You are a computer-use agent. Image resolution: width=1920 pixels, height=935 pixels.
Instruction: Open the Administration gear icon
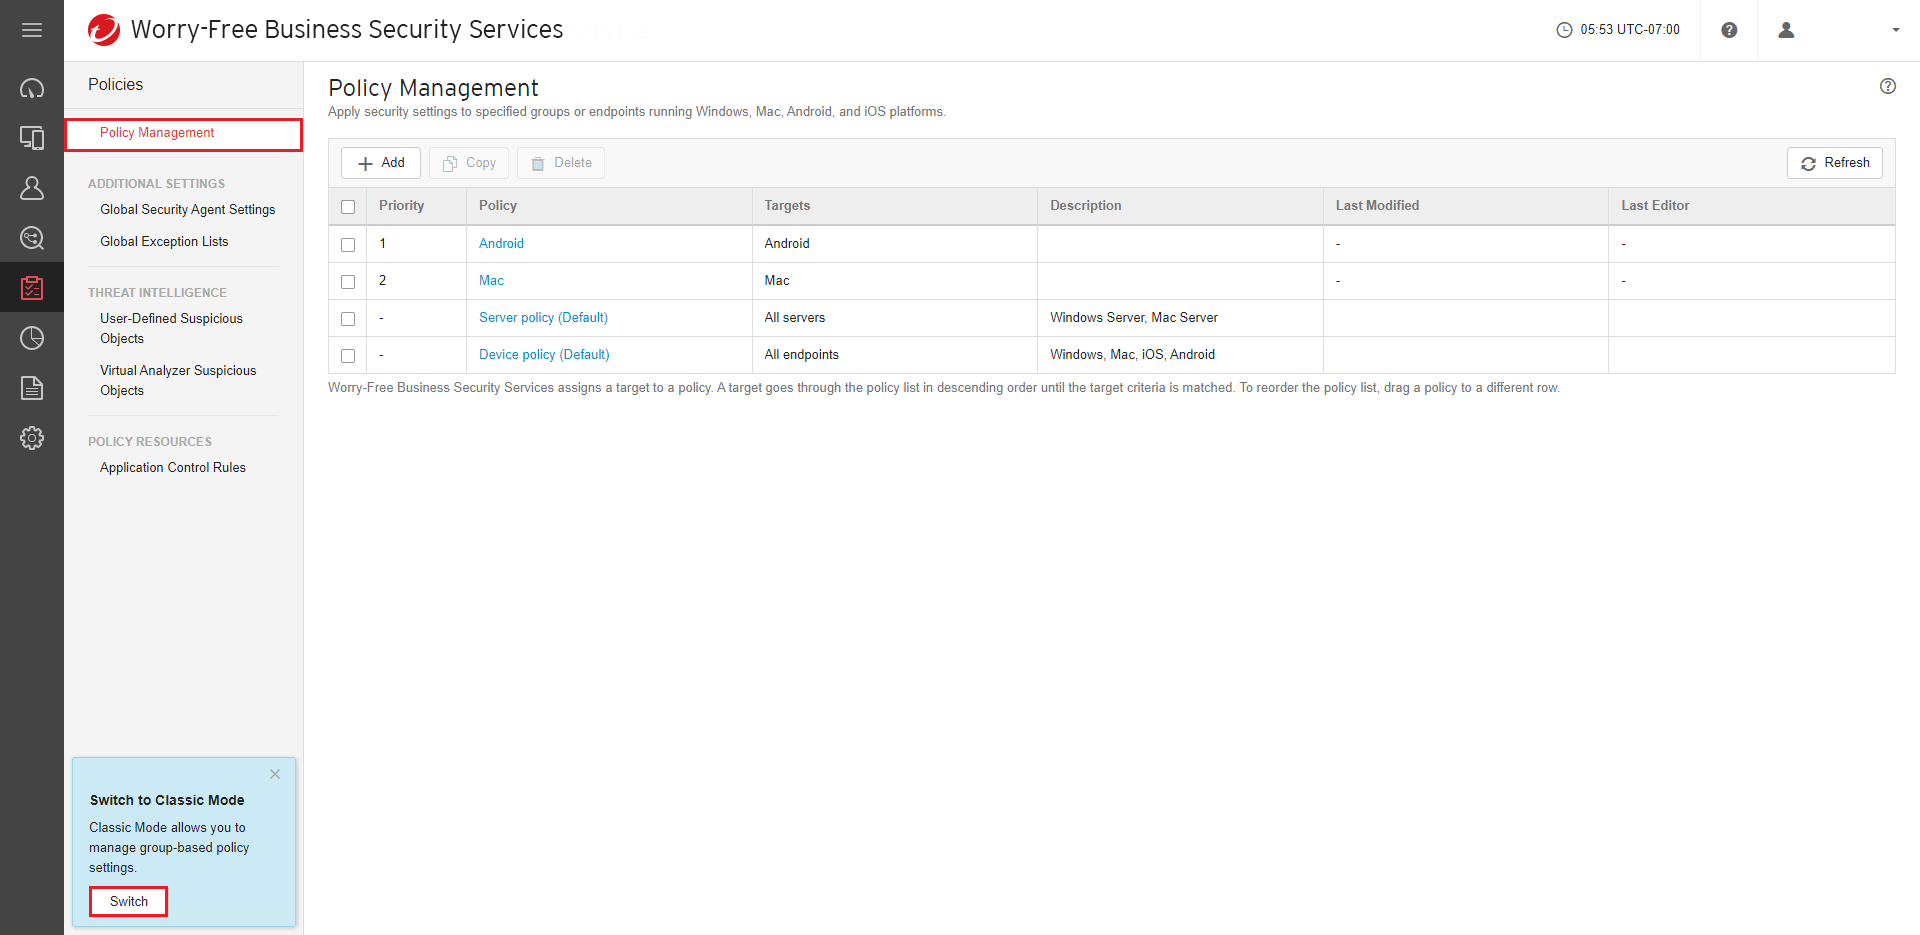32,438
